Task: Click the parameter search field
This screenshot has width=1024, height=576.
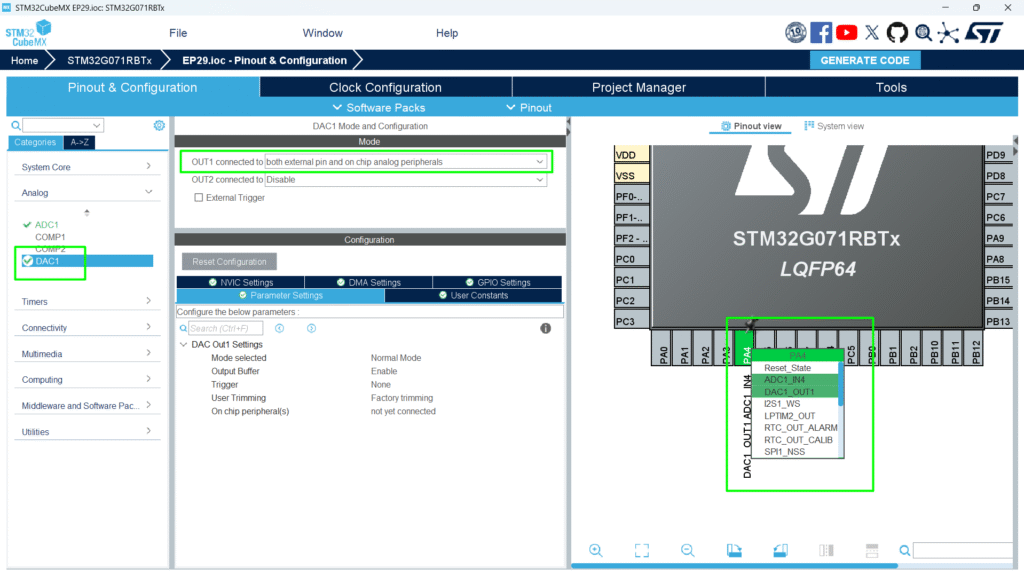Action: [x=225, y=328]
